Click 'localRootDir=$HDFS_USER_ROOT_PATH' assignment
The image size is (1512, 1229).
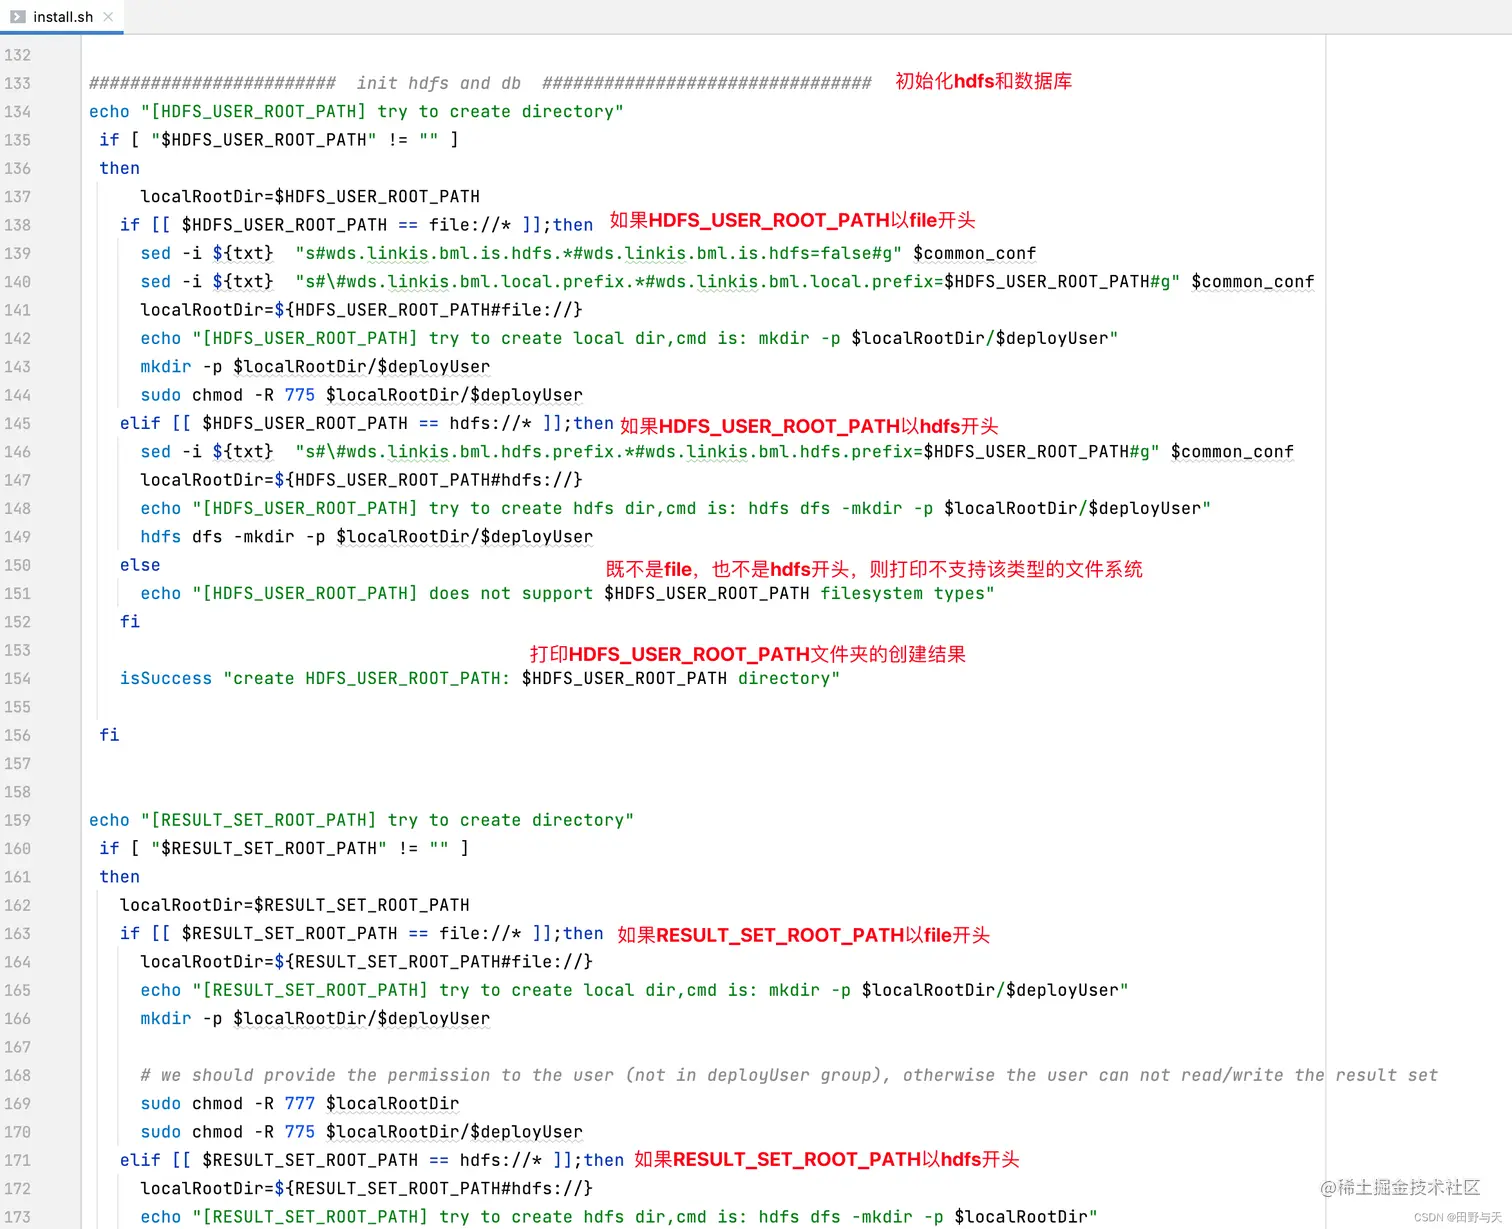(x=310, y=196)
